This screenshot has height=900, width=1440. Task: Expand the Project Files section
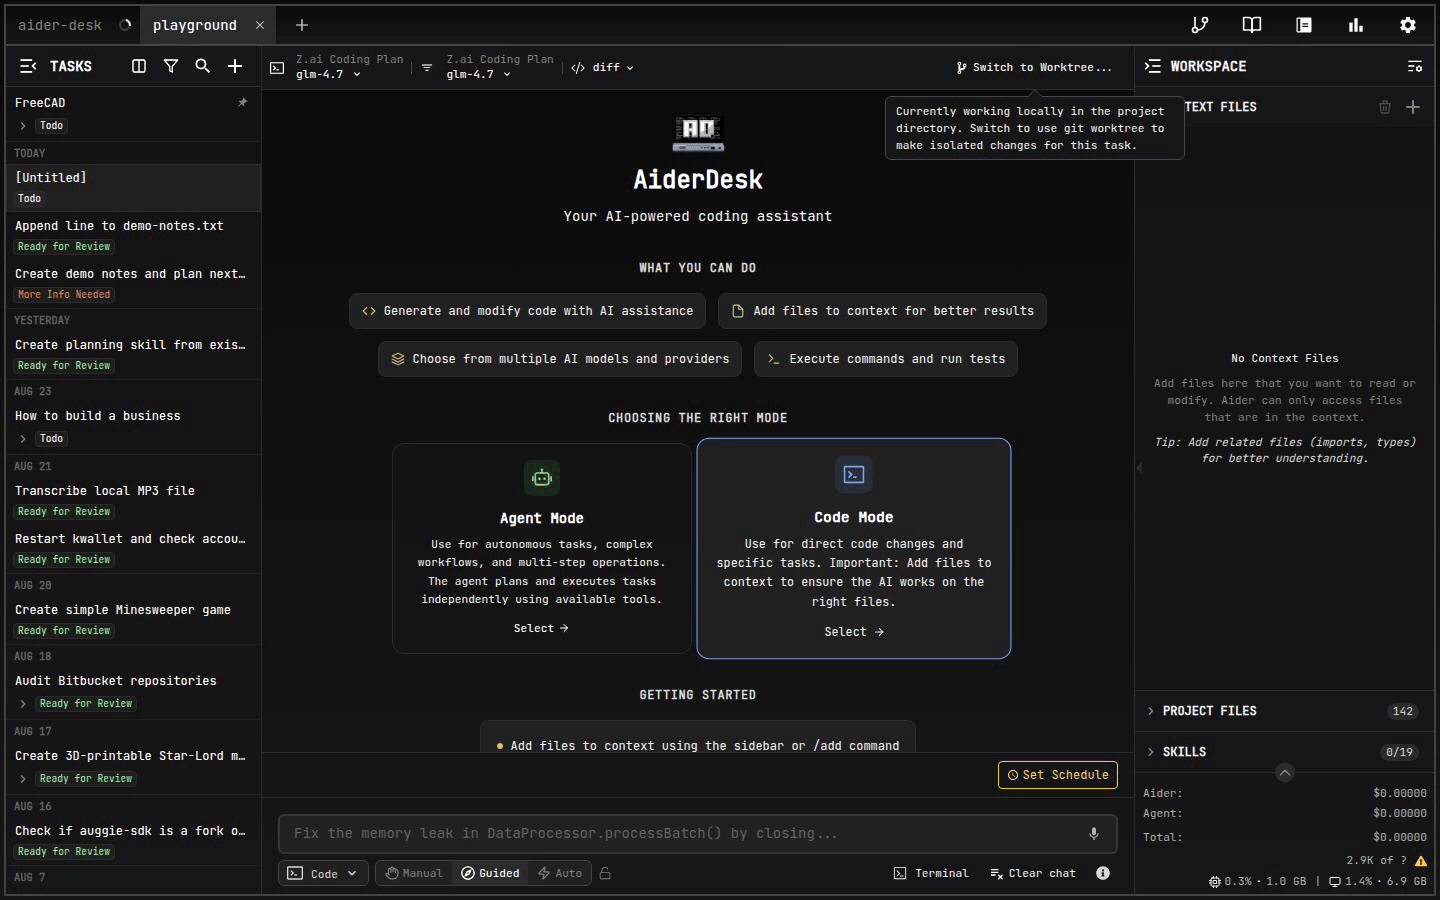click(x=1284, y=711)
